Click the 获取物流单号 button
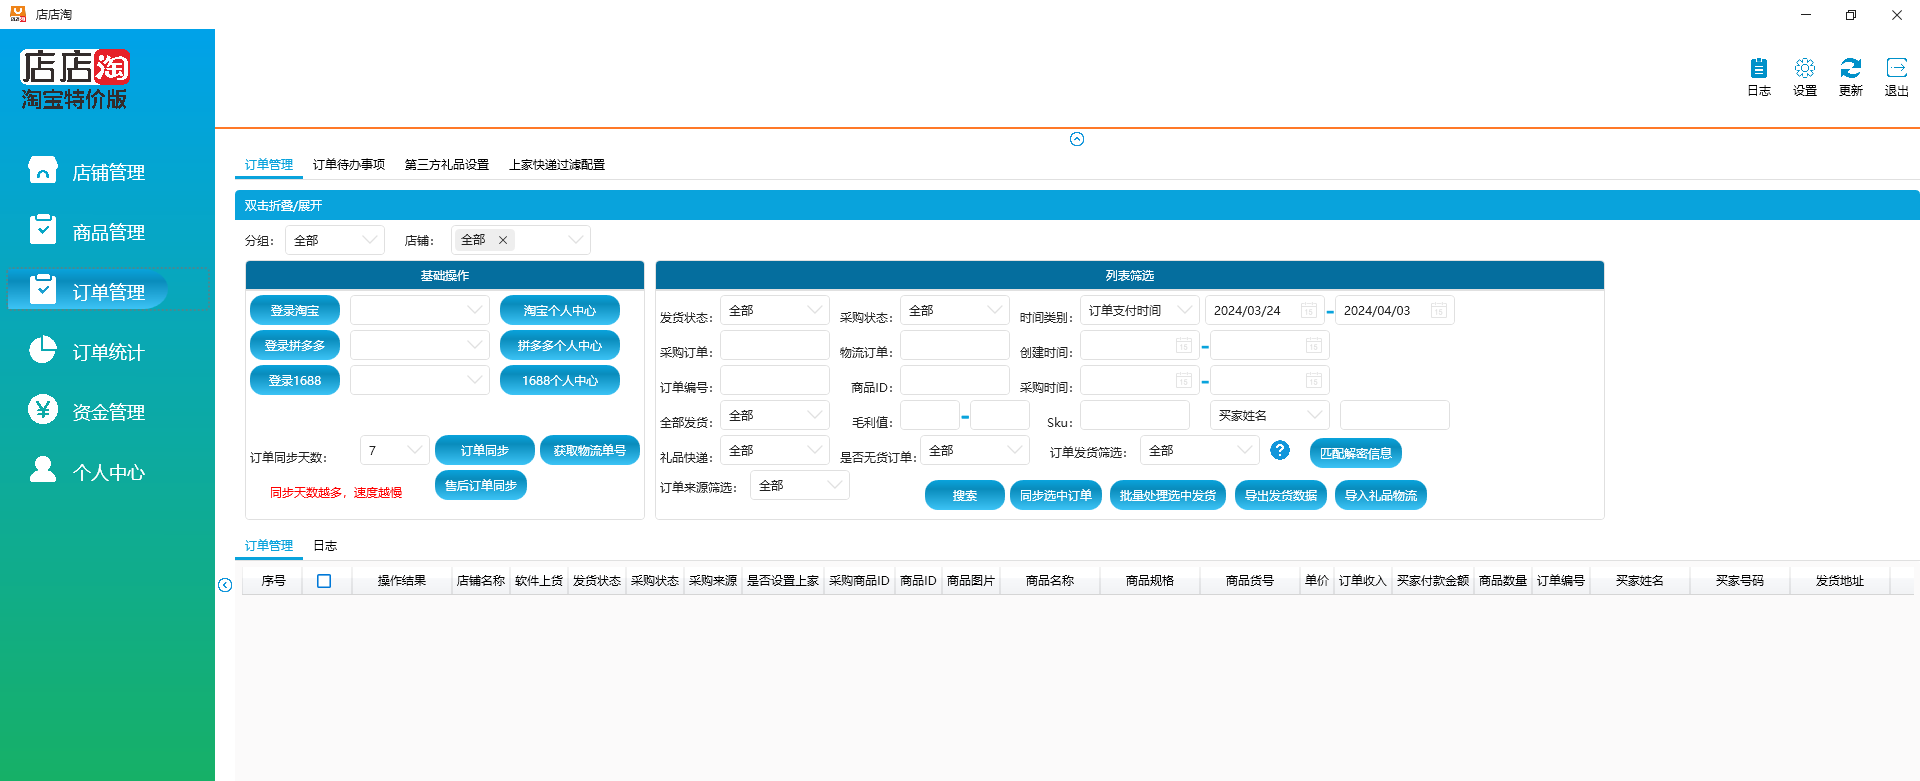The width and height of the screenshot is (1920, 781). (590, 450)
